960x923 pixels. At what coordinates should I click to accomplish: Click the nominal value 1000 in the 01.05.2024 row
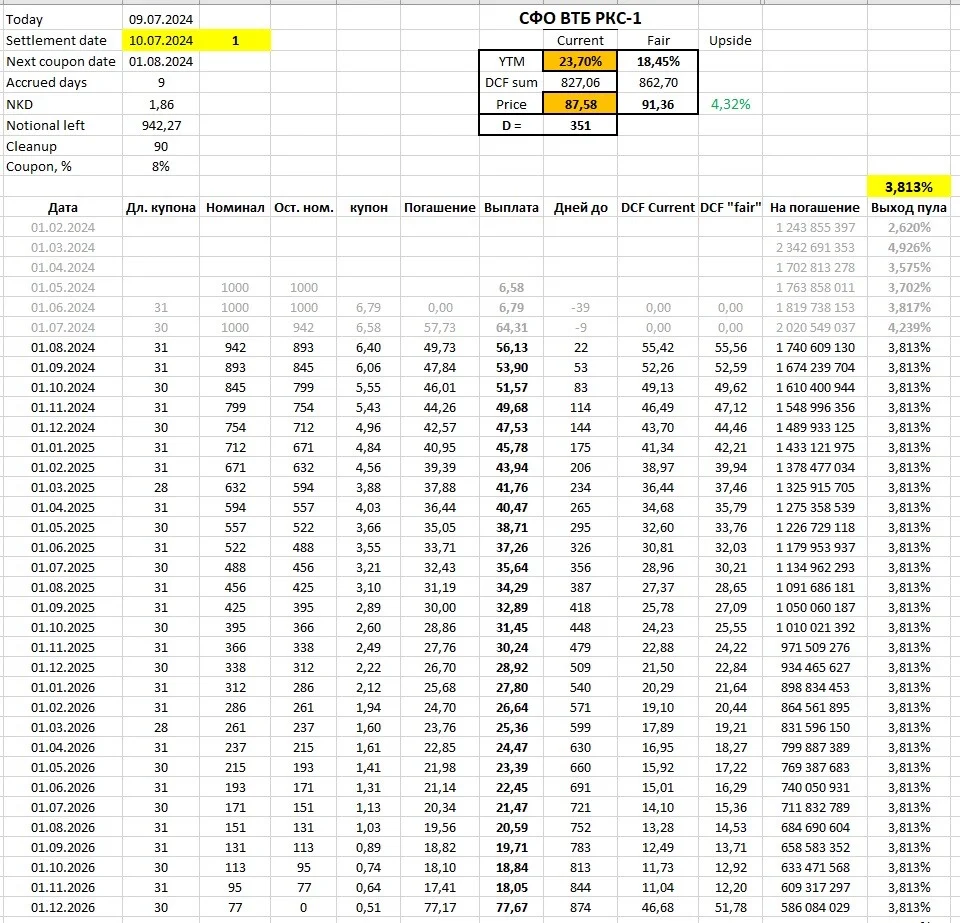(x=235, y=288)
